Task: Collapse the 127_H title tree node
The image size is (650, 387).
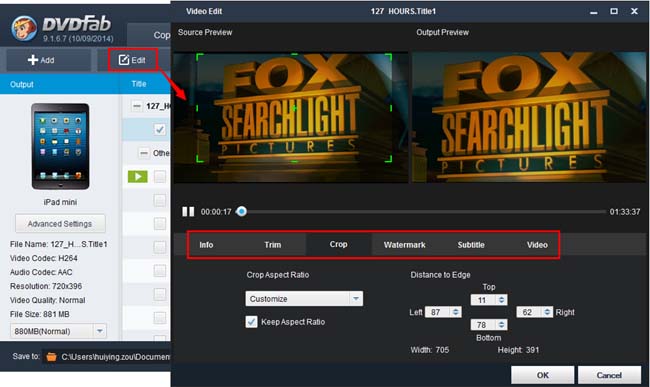Action: click(x=136, y=106)
